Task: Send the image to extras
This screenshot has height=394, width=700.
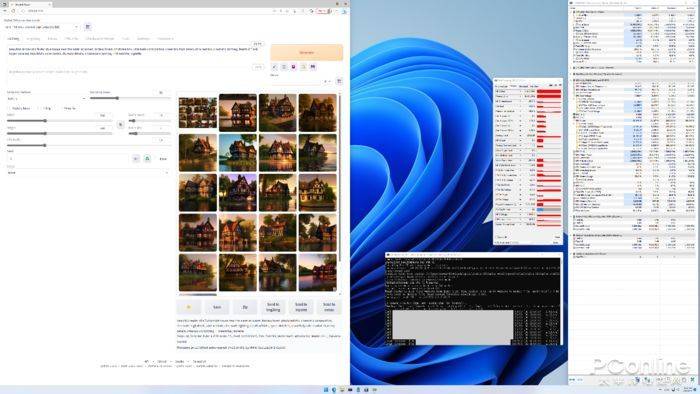Action: pos(329,307)
